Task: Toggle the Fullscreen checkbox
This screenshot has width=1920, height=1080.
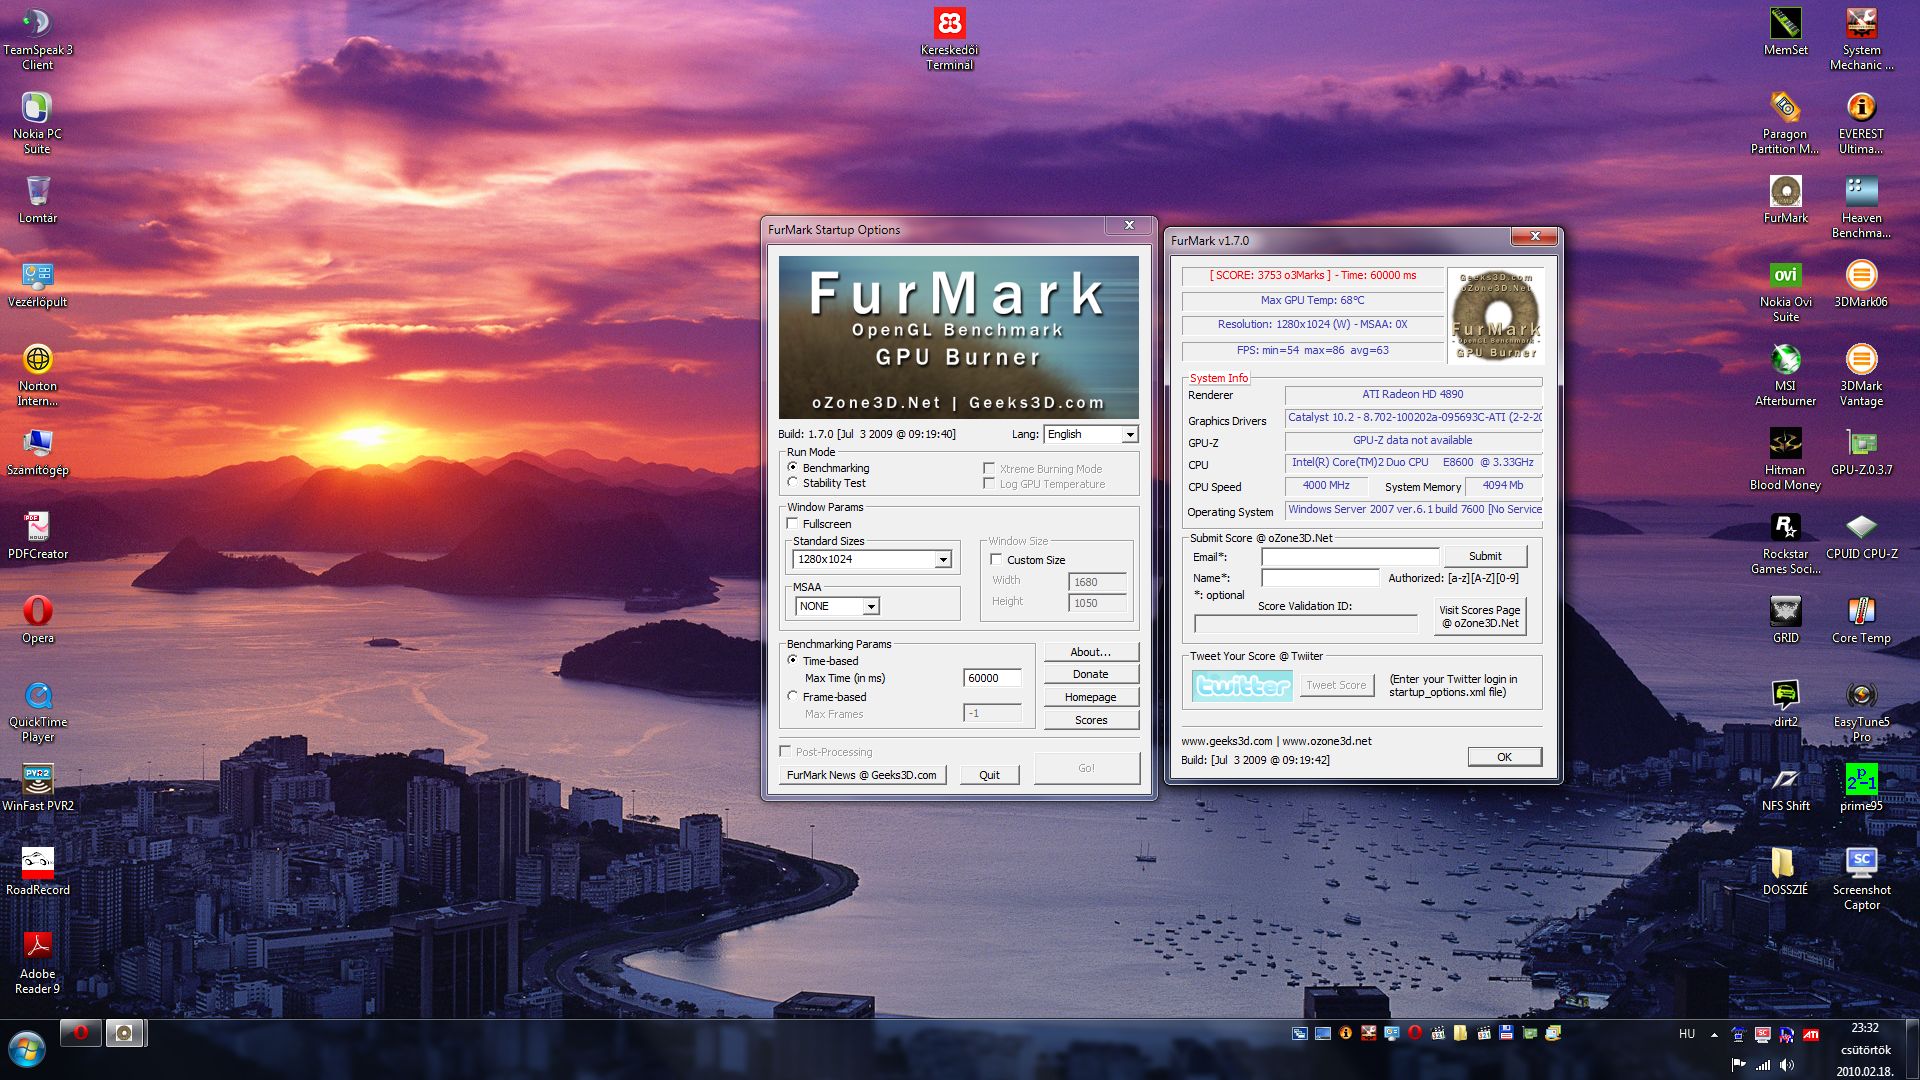Action: click(793, 524)
